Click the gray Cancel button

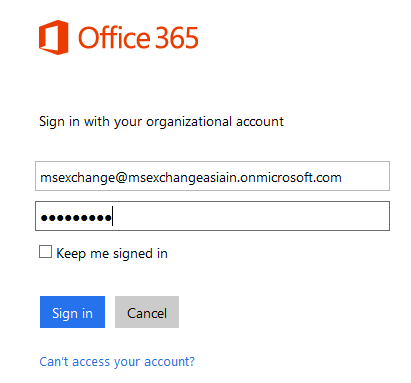tap(147, 312)
